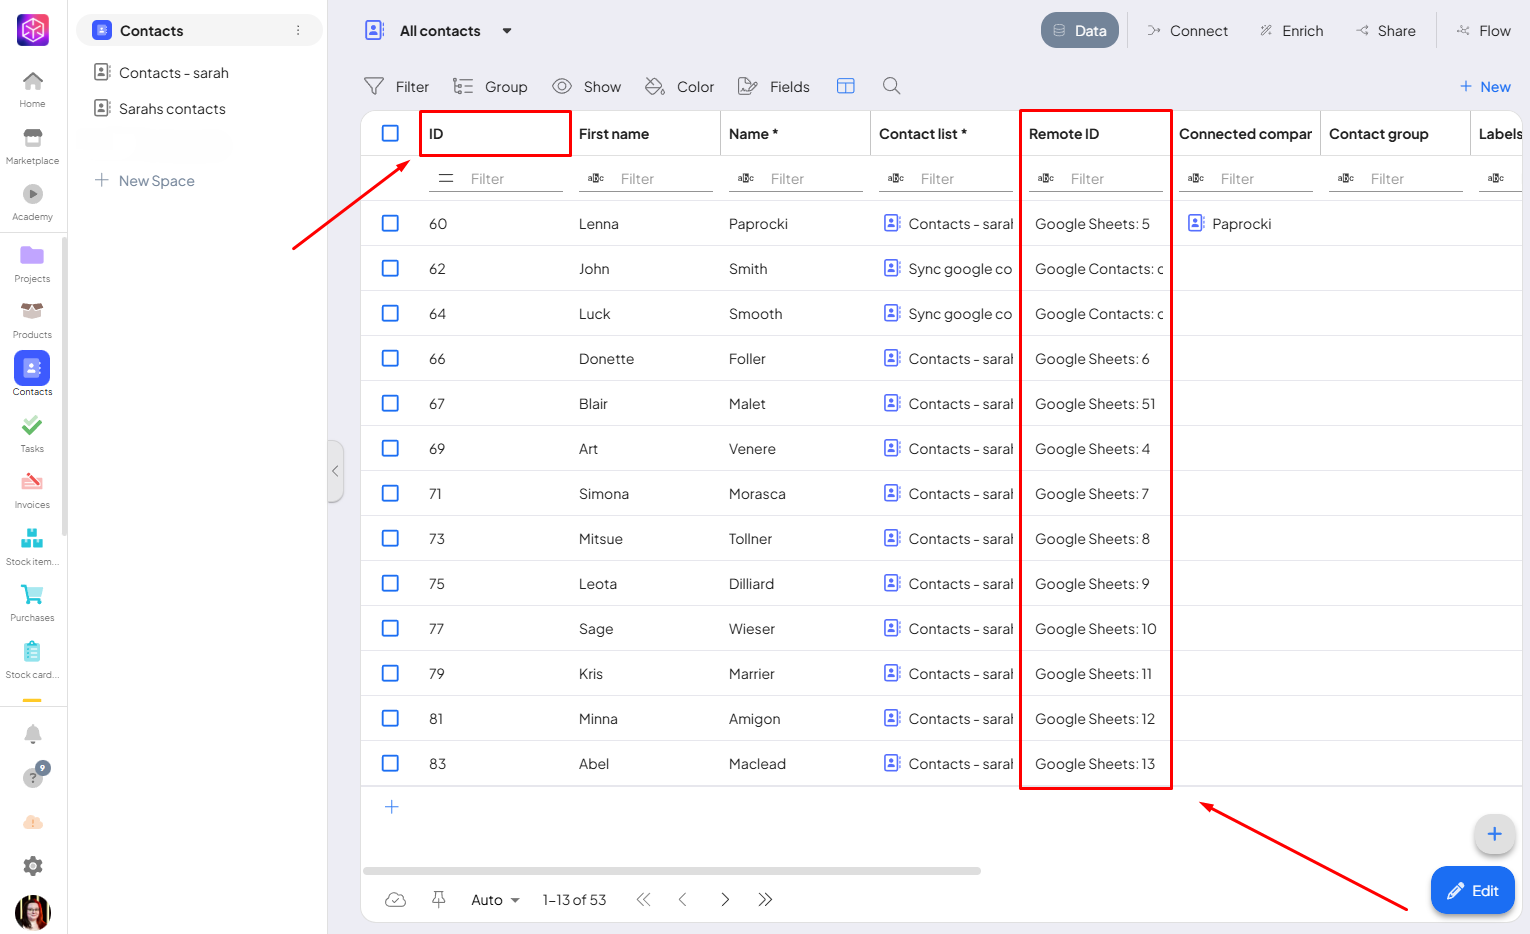The width and height of the screenshot is (1530, 934).
Task: Open notifications bell icon
Action: pyautogui.click(x=33, y=734)
